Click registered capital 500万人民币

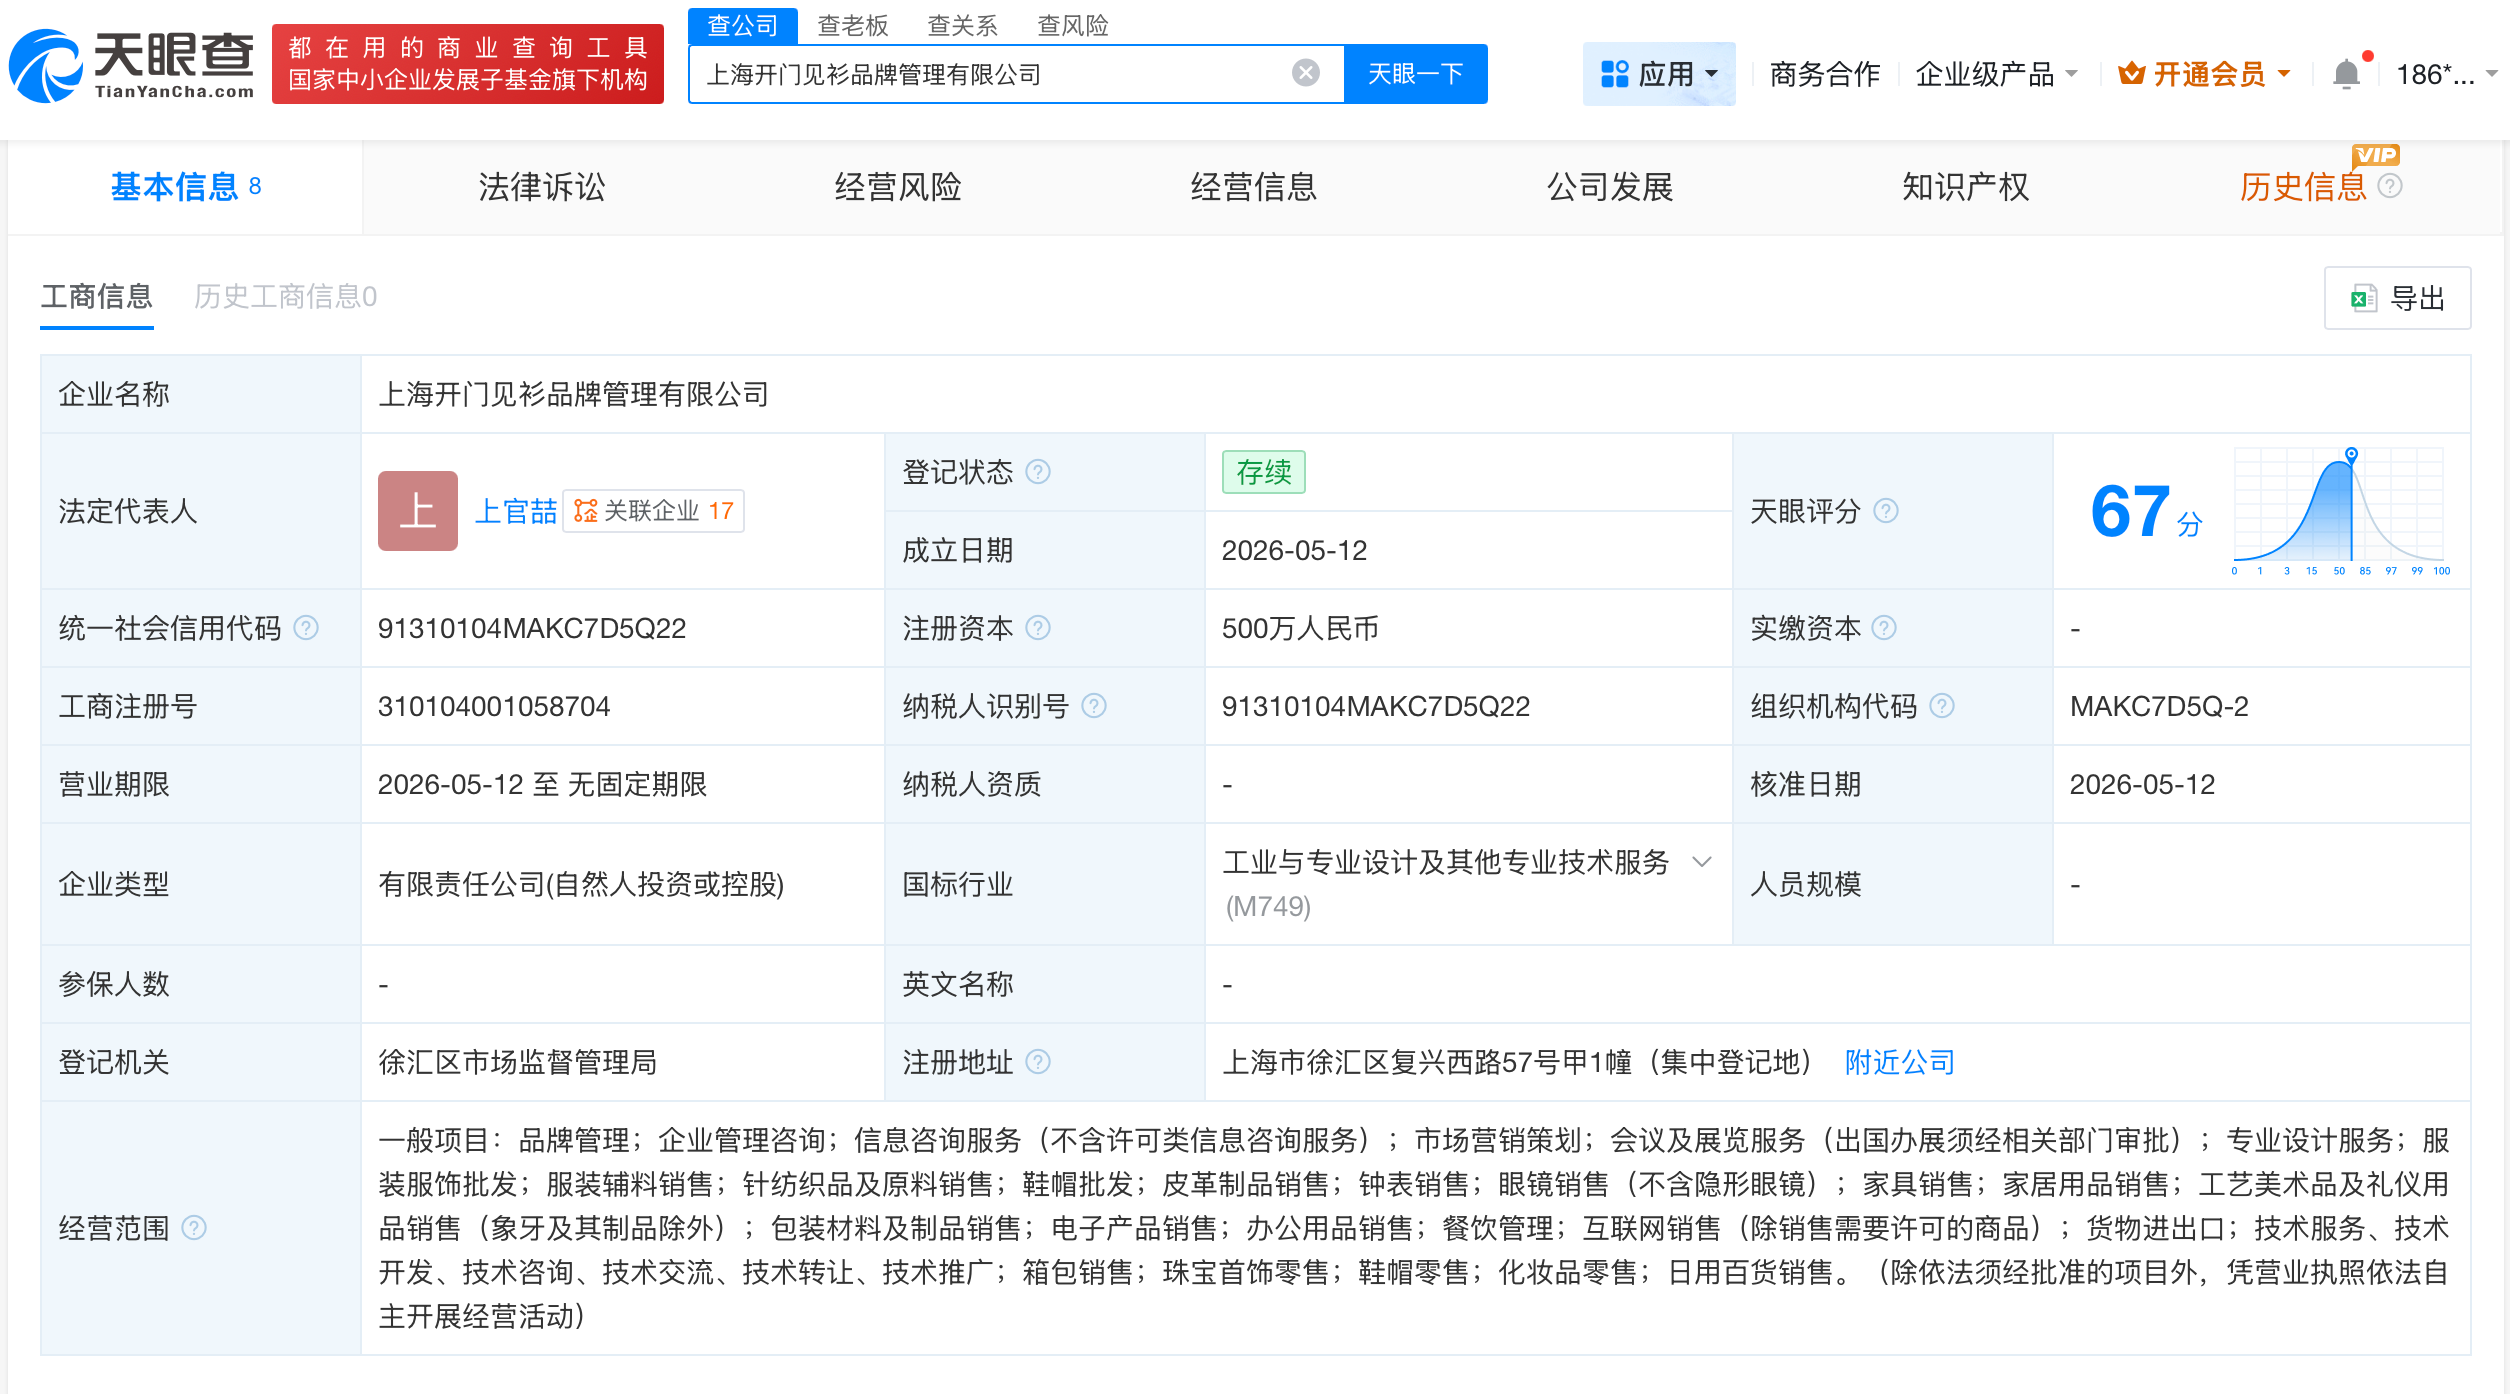[1300, 628]
